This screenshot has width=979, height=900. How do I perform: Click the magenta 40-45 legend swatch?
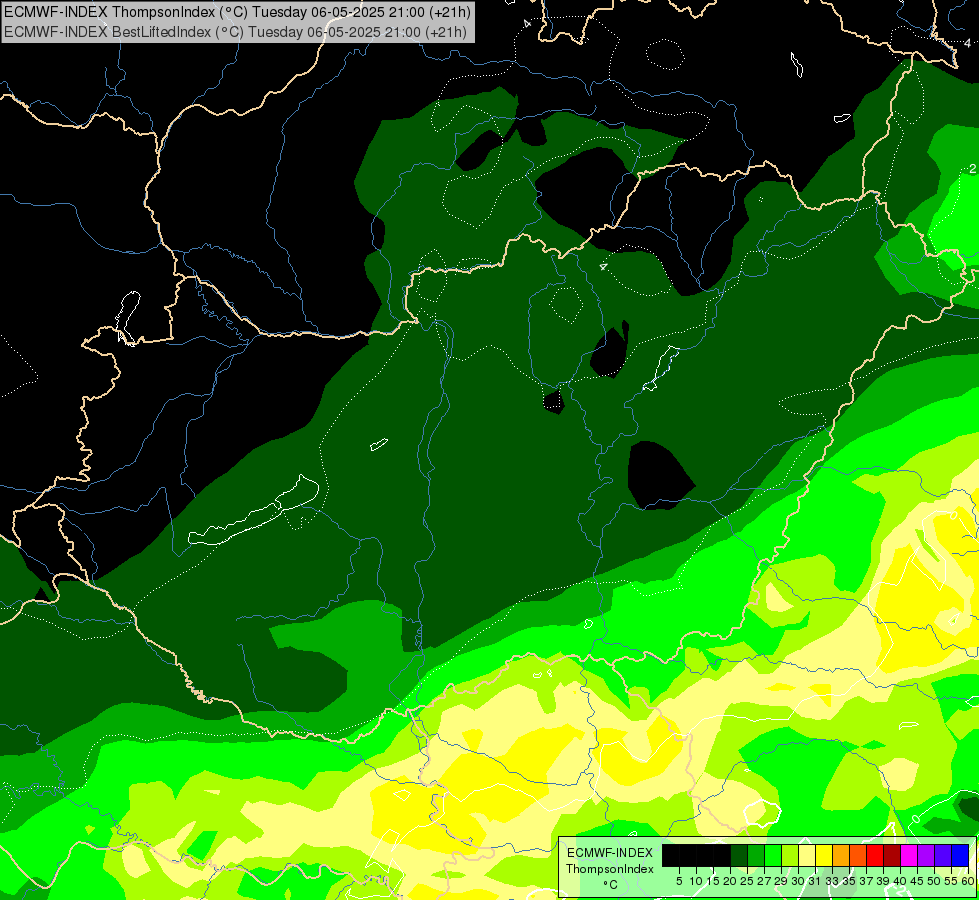point(909,855)
